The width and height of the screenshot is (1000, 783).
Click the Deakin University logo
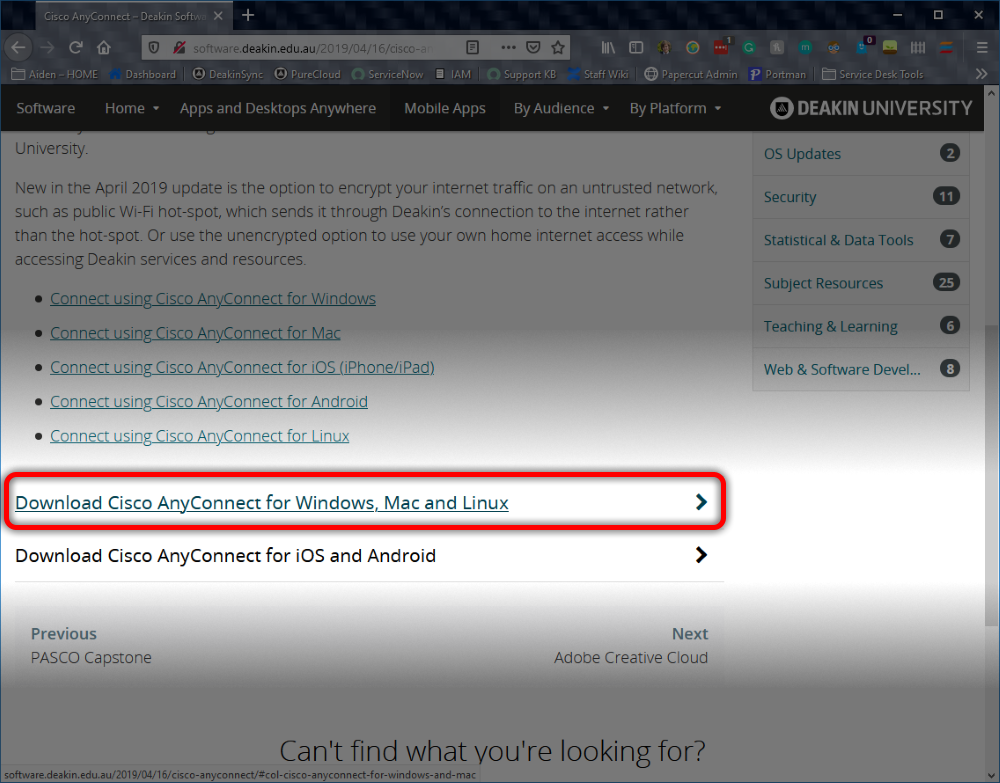[871, 108]
